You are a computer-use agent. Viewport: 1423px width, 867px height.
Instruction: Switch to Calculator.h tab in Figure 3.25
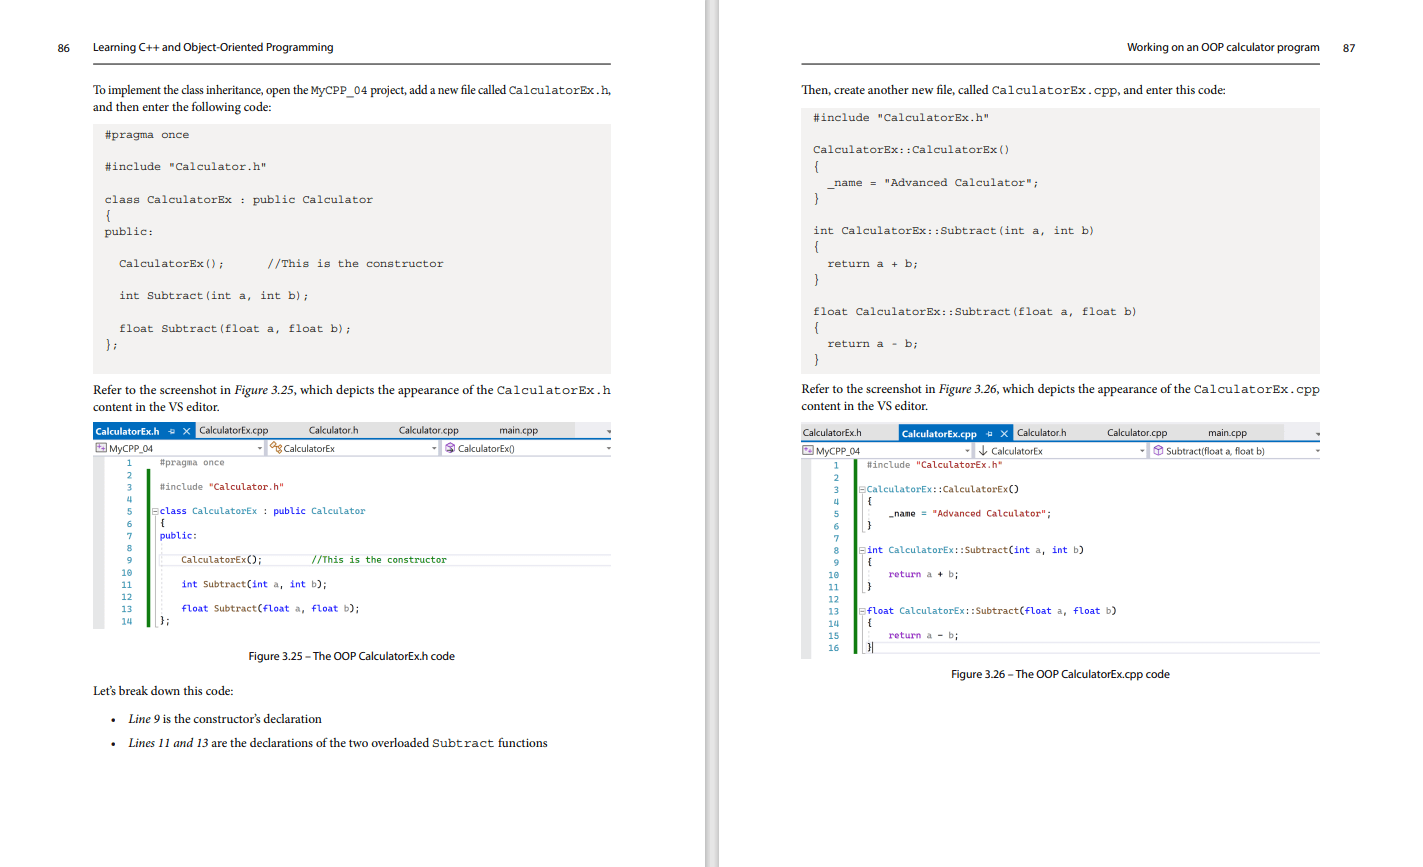point(333,430)
